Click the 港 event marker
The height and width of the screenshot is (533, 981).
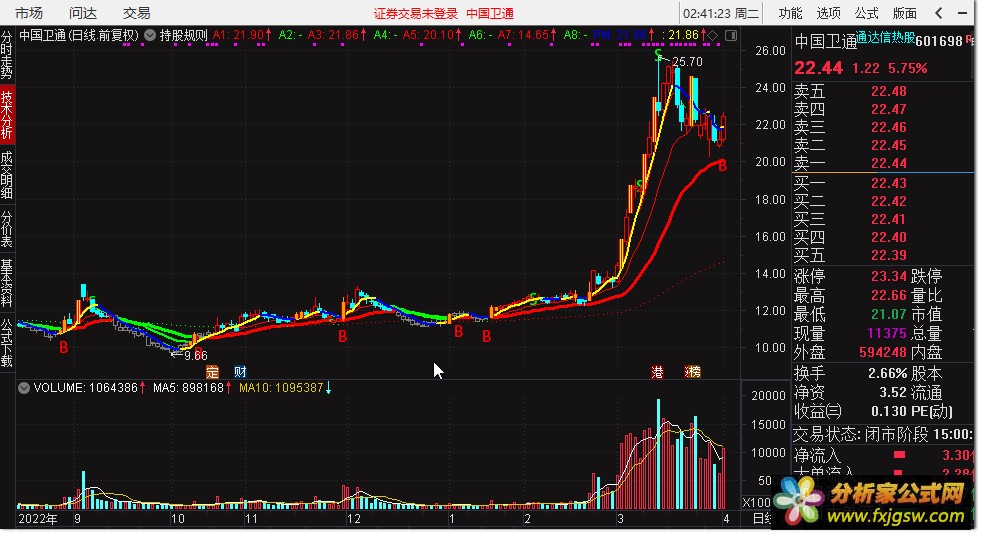657,372
